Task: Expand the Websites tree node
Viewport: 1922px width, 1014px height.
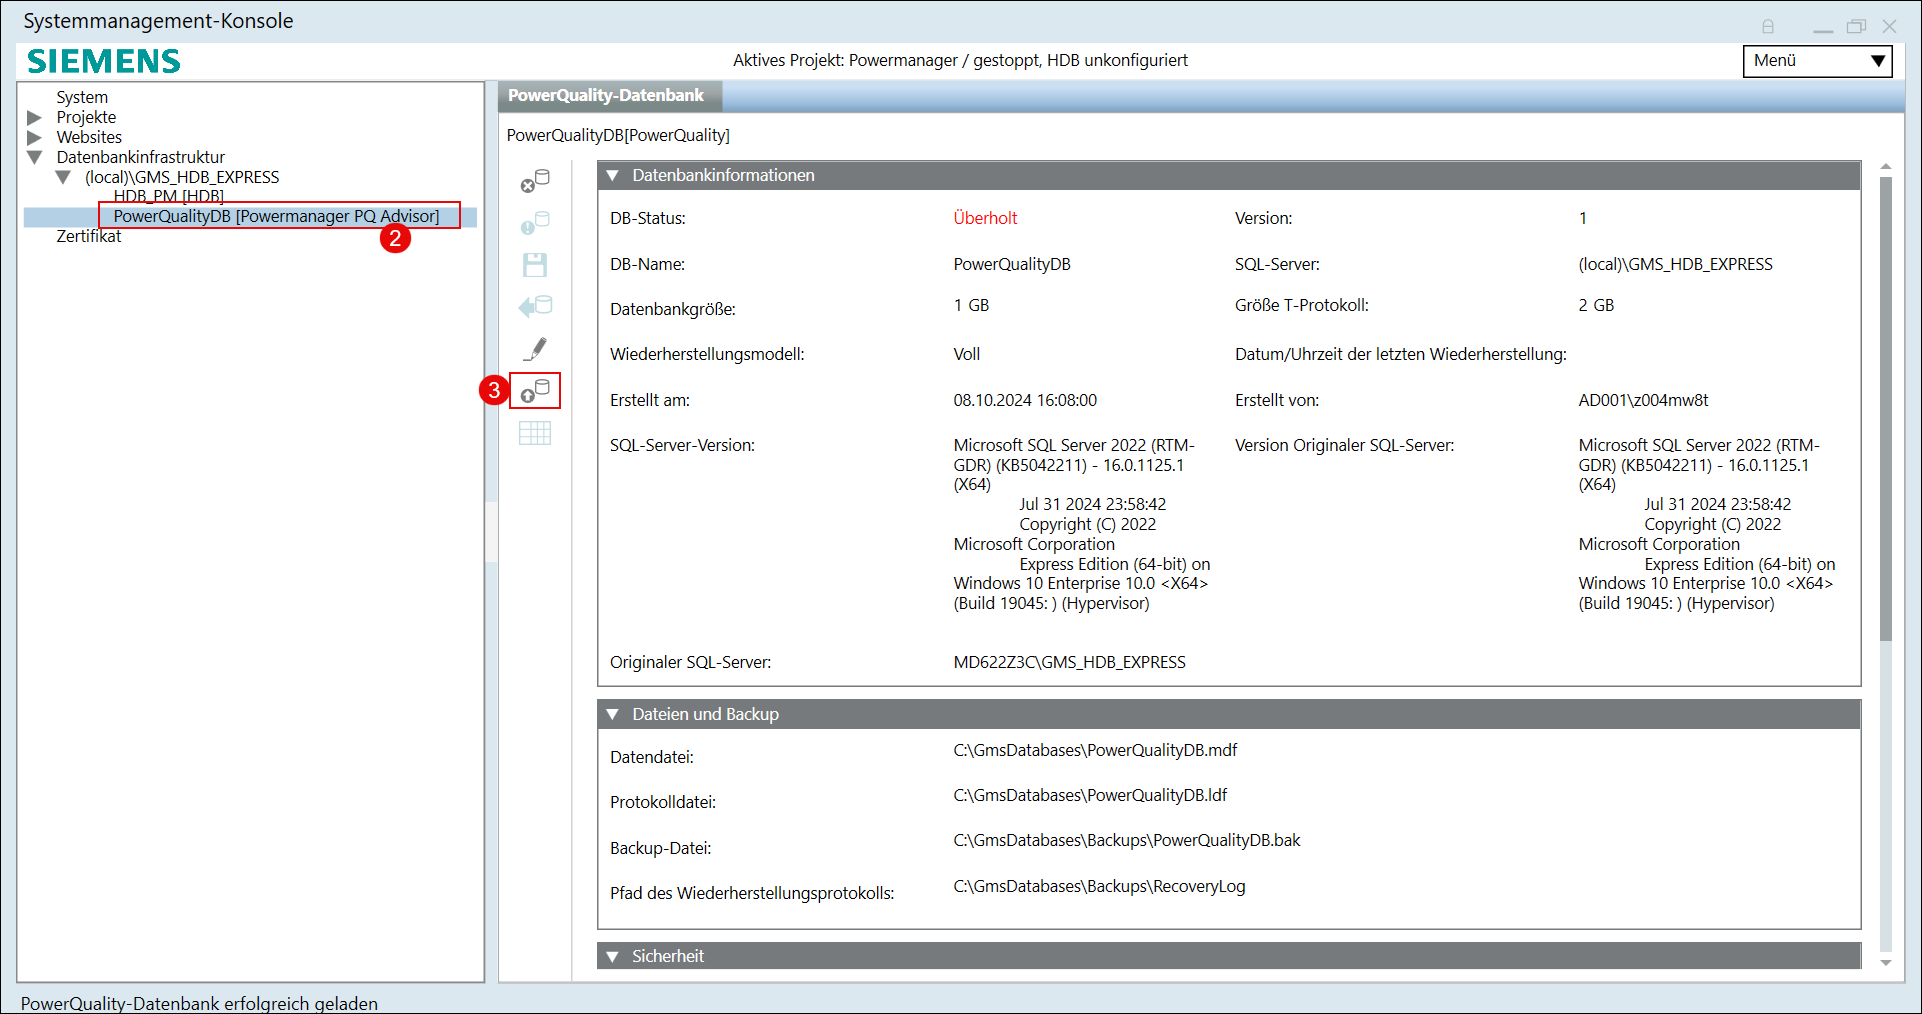Action: (x=35, y=138)
